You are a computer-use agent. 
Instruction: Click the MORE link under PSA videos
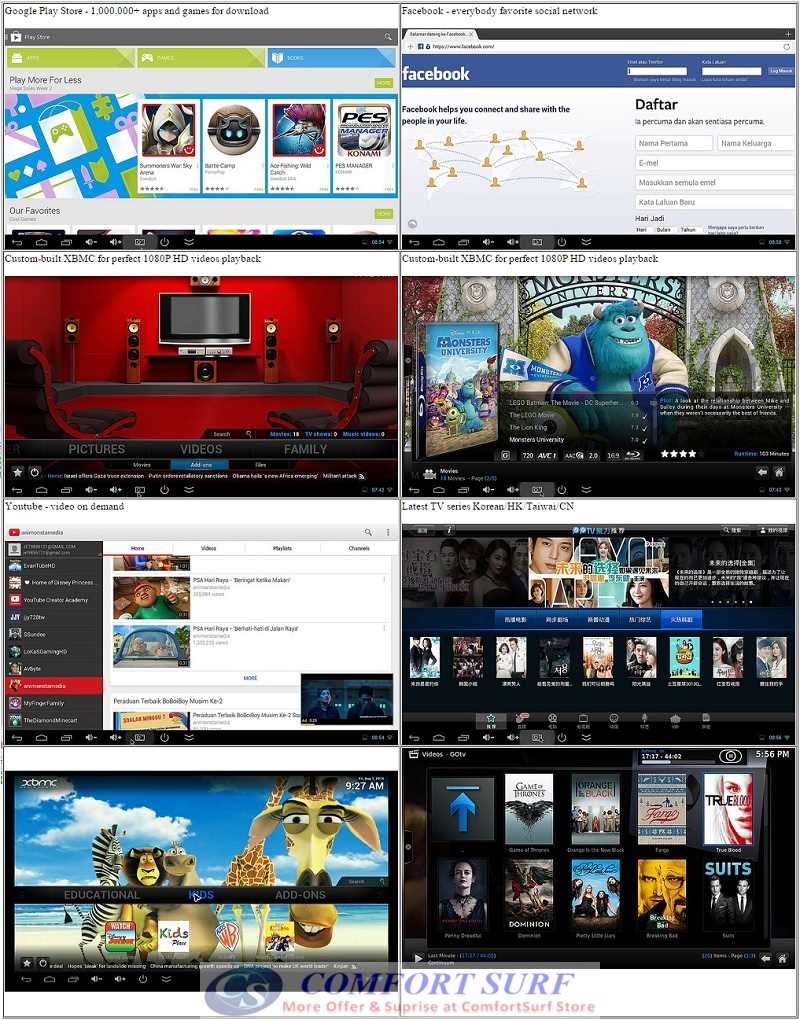tap(250, 678)
